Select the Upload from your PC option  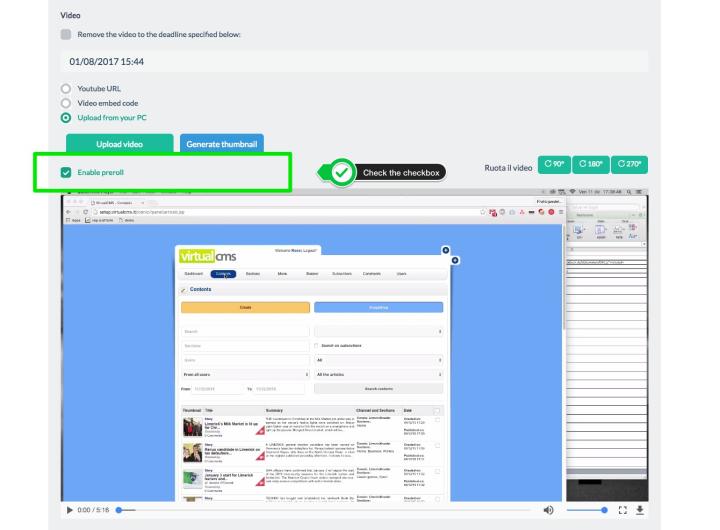(x=66, y=117)
